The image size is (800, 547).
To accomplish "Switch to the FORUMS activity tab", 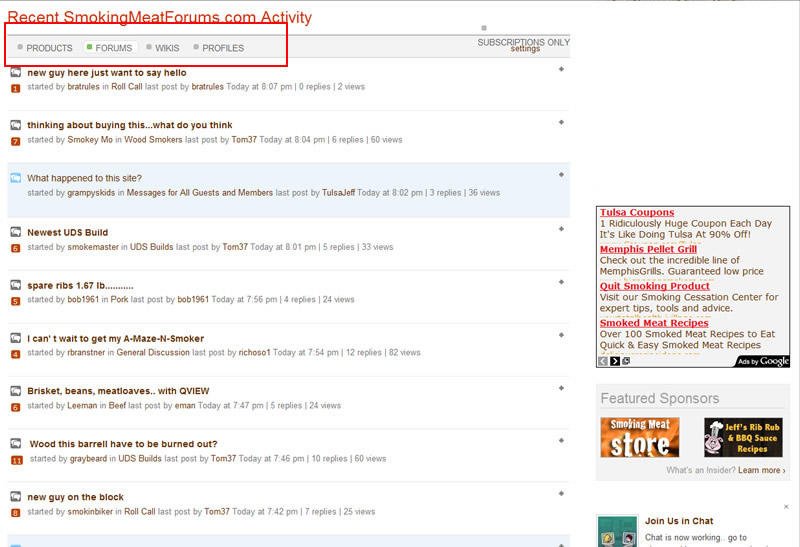I will (109, 48).
